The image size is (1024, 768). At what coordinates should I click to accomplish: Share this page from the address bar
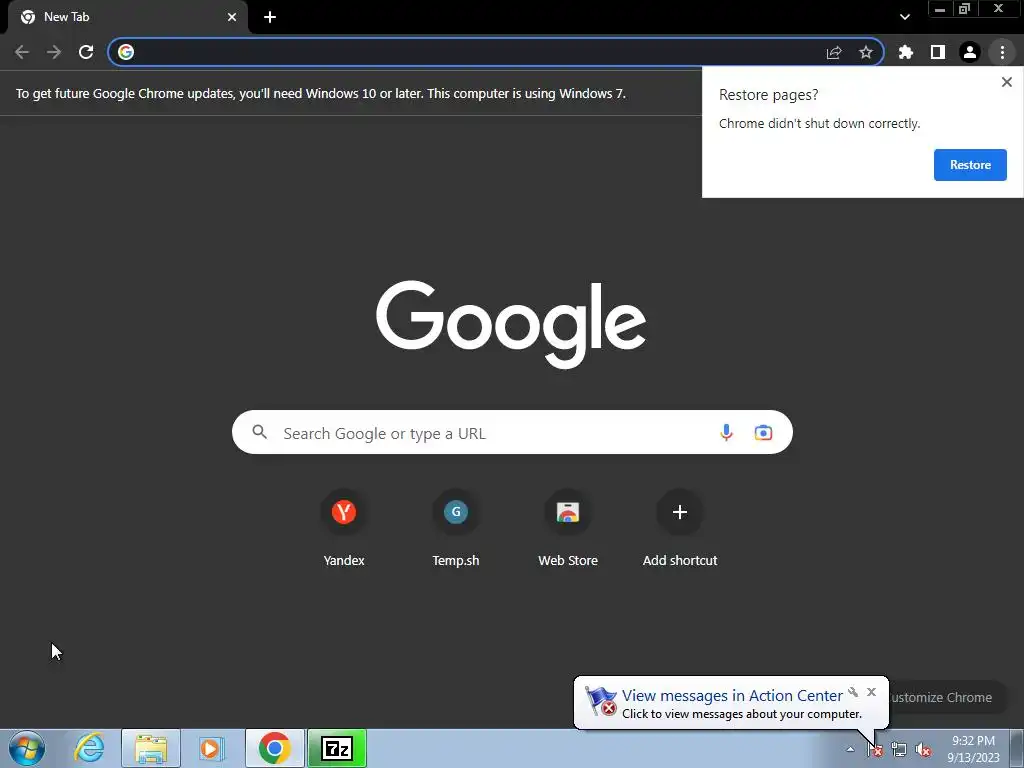tap(834, 52)
